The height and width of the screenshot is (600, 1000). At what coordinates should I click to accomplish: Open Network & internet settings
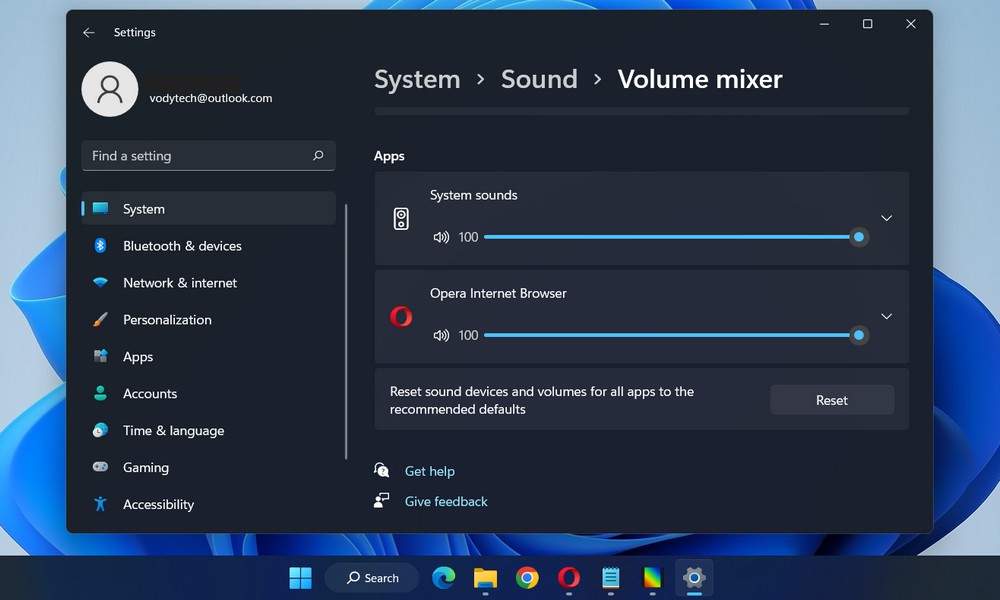tap(209, 282)
